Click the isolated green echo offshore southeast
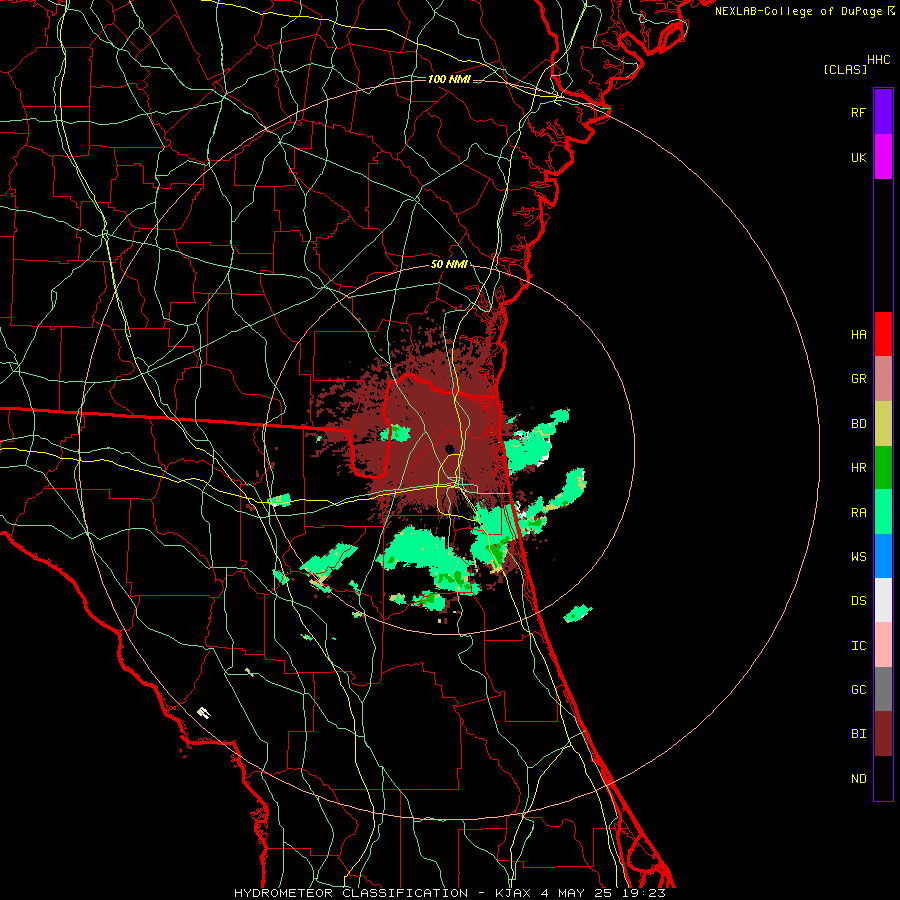This screenshot has width=900, height=900. click(x=578, y=613)
